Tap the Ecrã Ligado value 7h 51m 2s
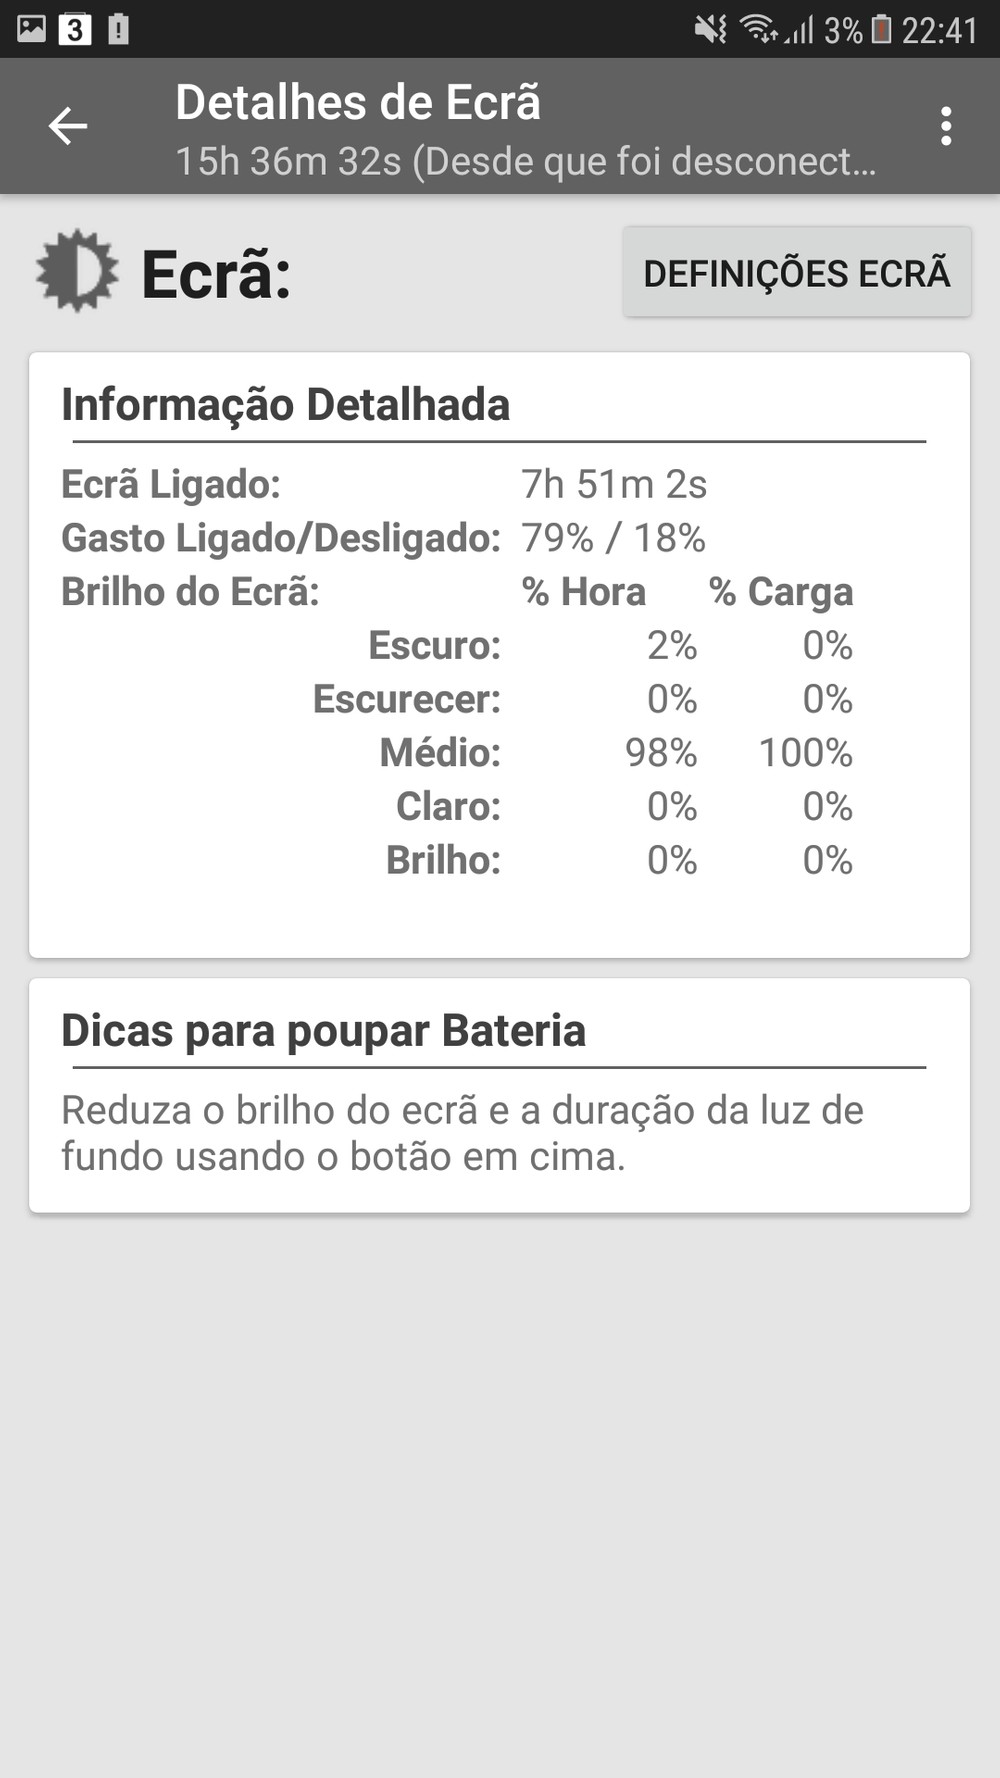The width and height of the screenshot is (1000, 1778). [x=614, y=484]
